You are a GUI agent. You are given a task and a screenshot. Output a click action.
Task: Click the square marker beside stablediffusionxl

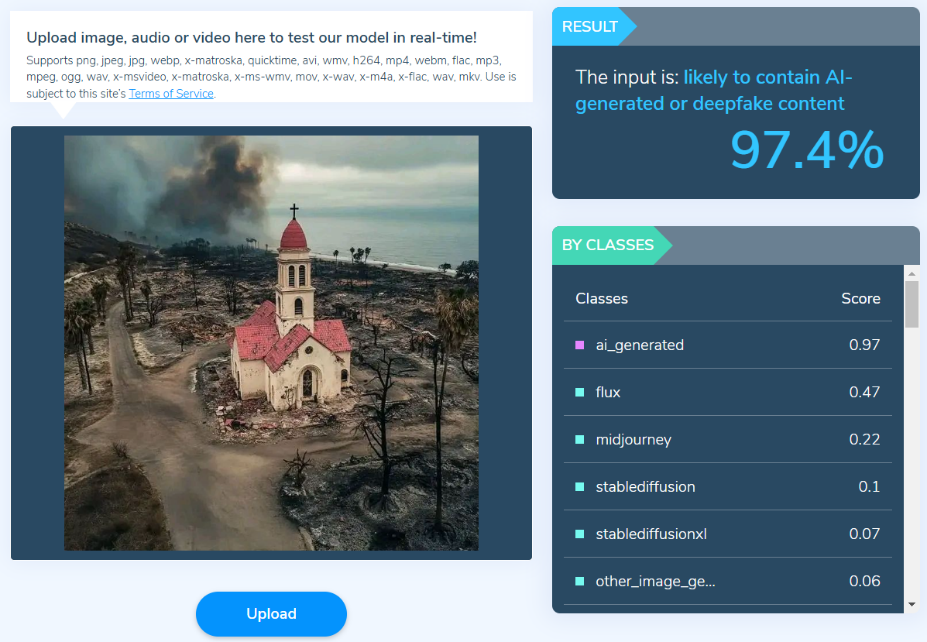(580, 534)
